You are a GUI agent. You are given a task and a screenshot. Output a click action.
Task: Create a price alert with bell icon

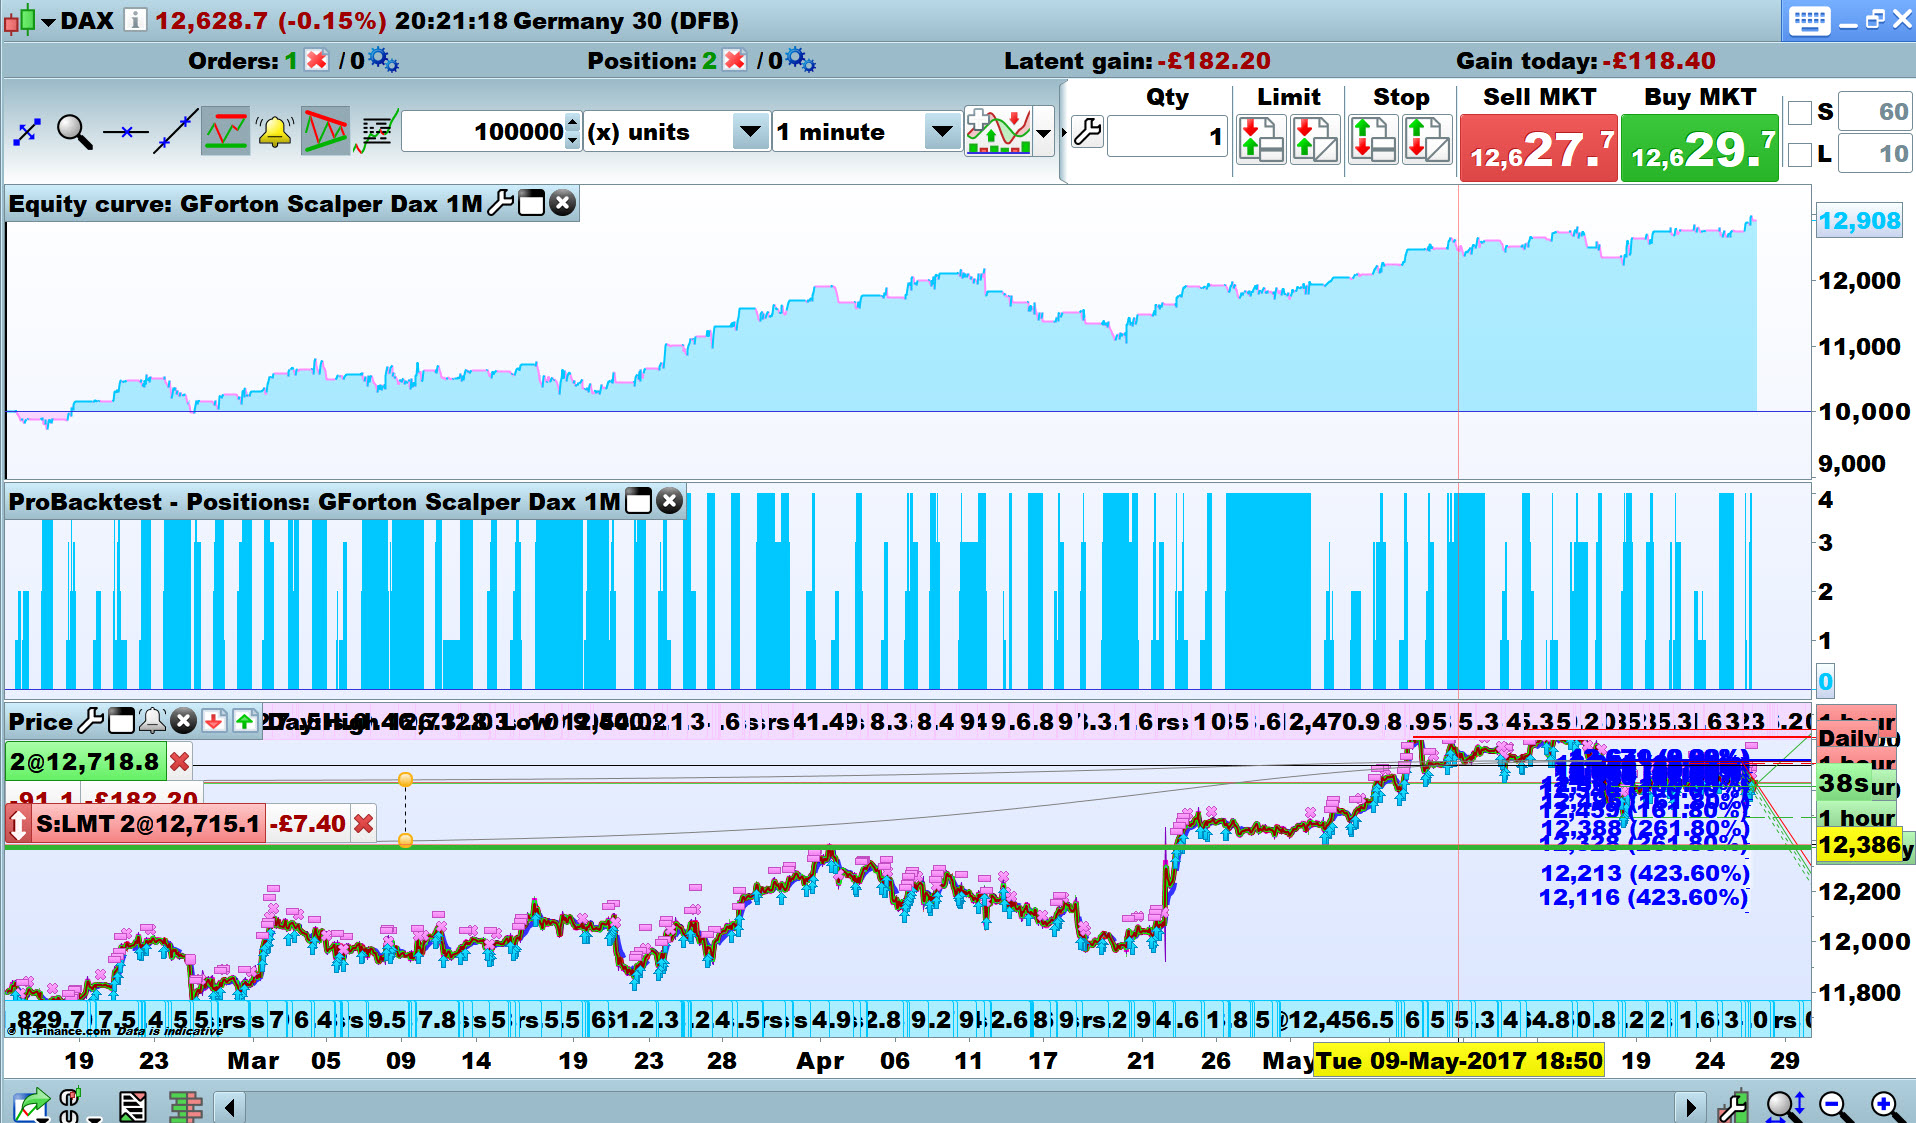[x=275, y=131]
